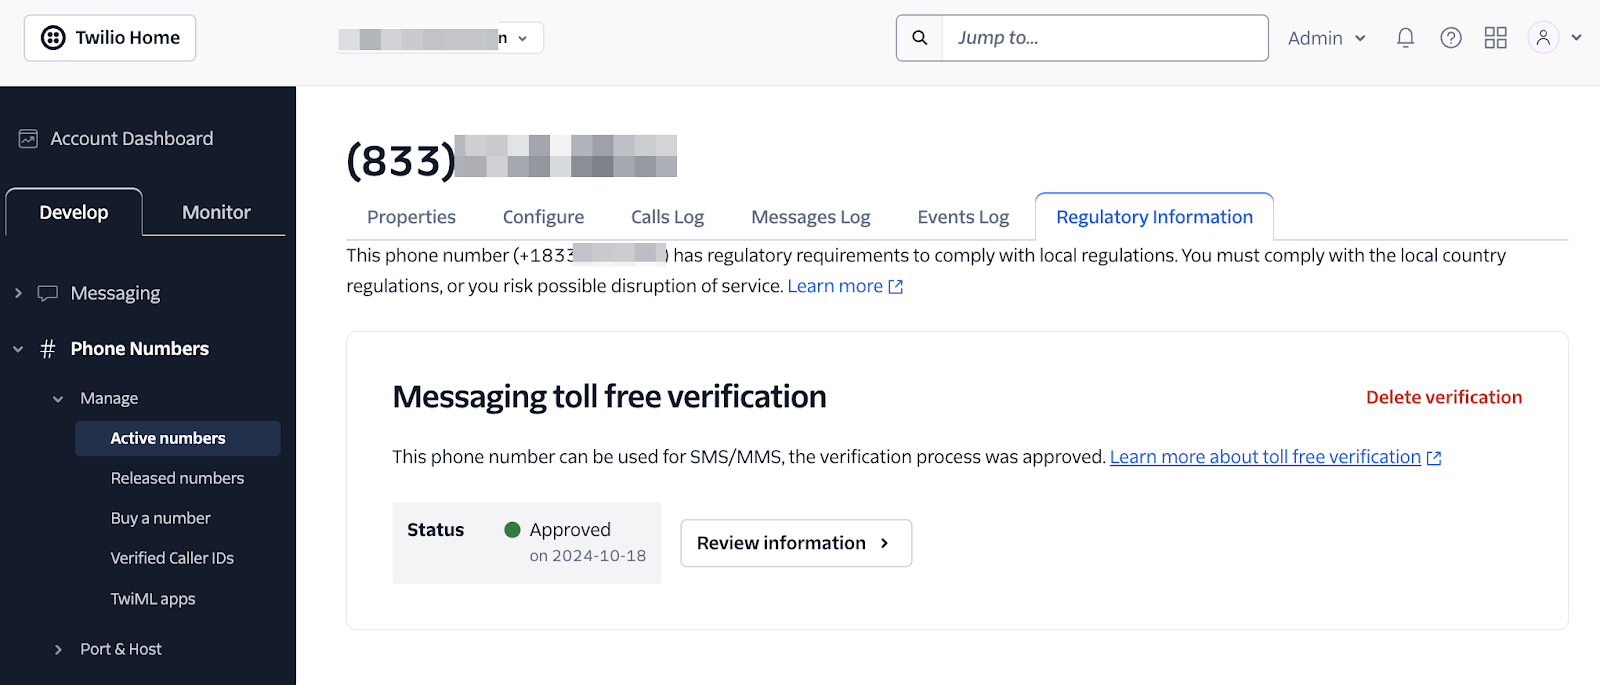1600x685 pixels.
Task: Go to Buy a number
Action: pyautogui.click(x=160, y=518)
